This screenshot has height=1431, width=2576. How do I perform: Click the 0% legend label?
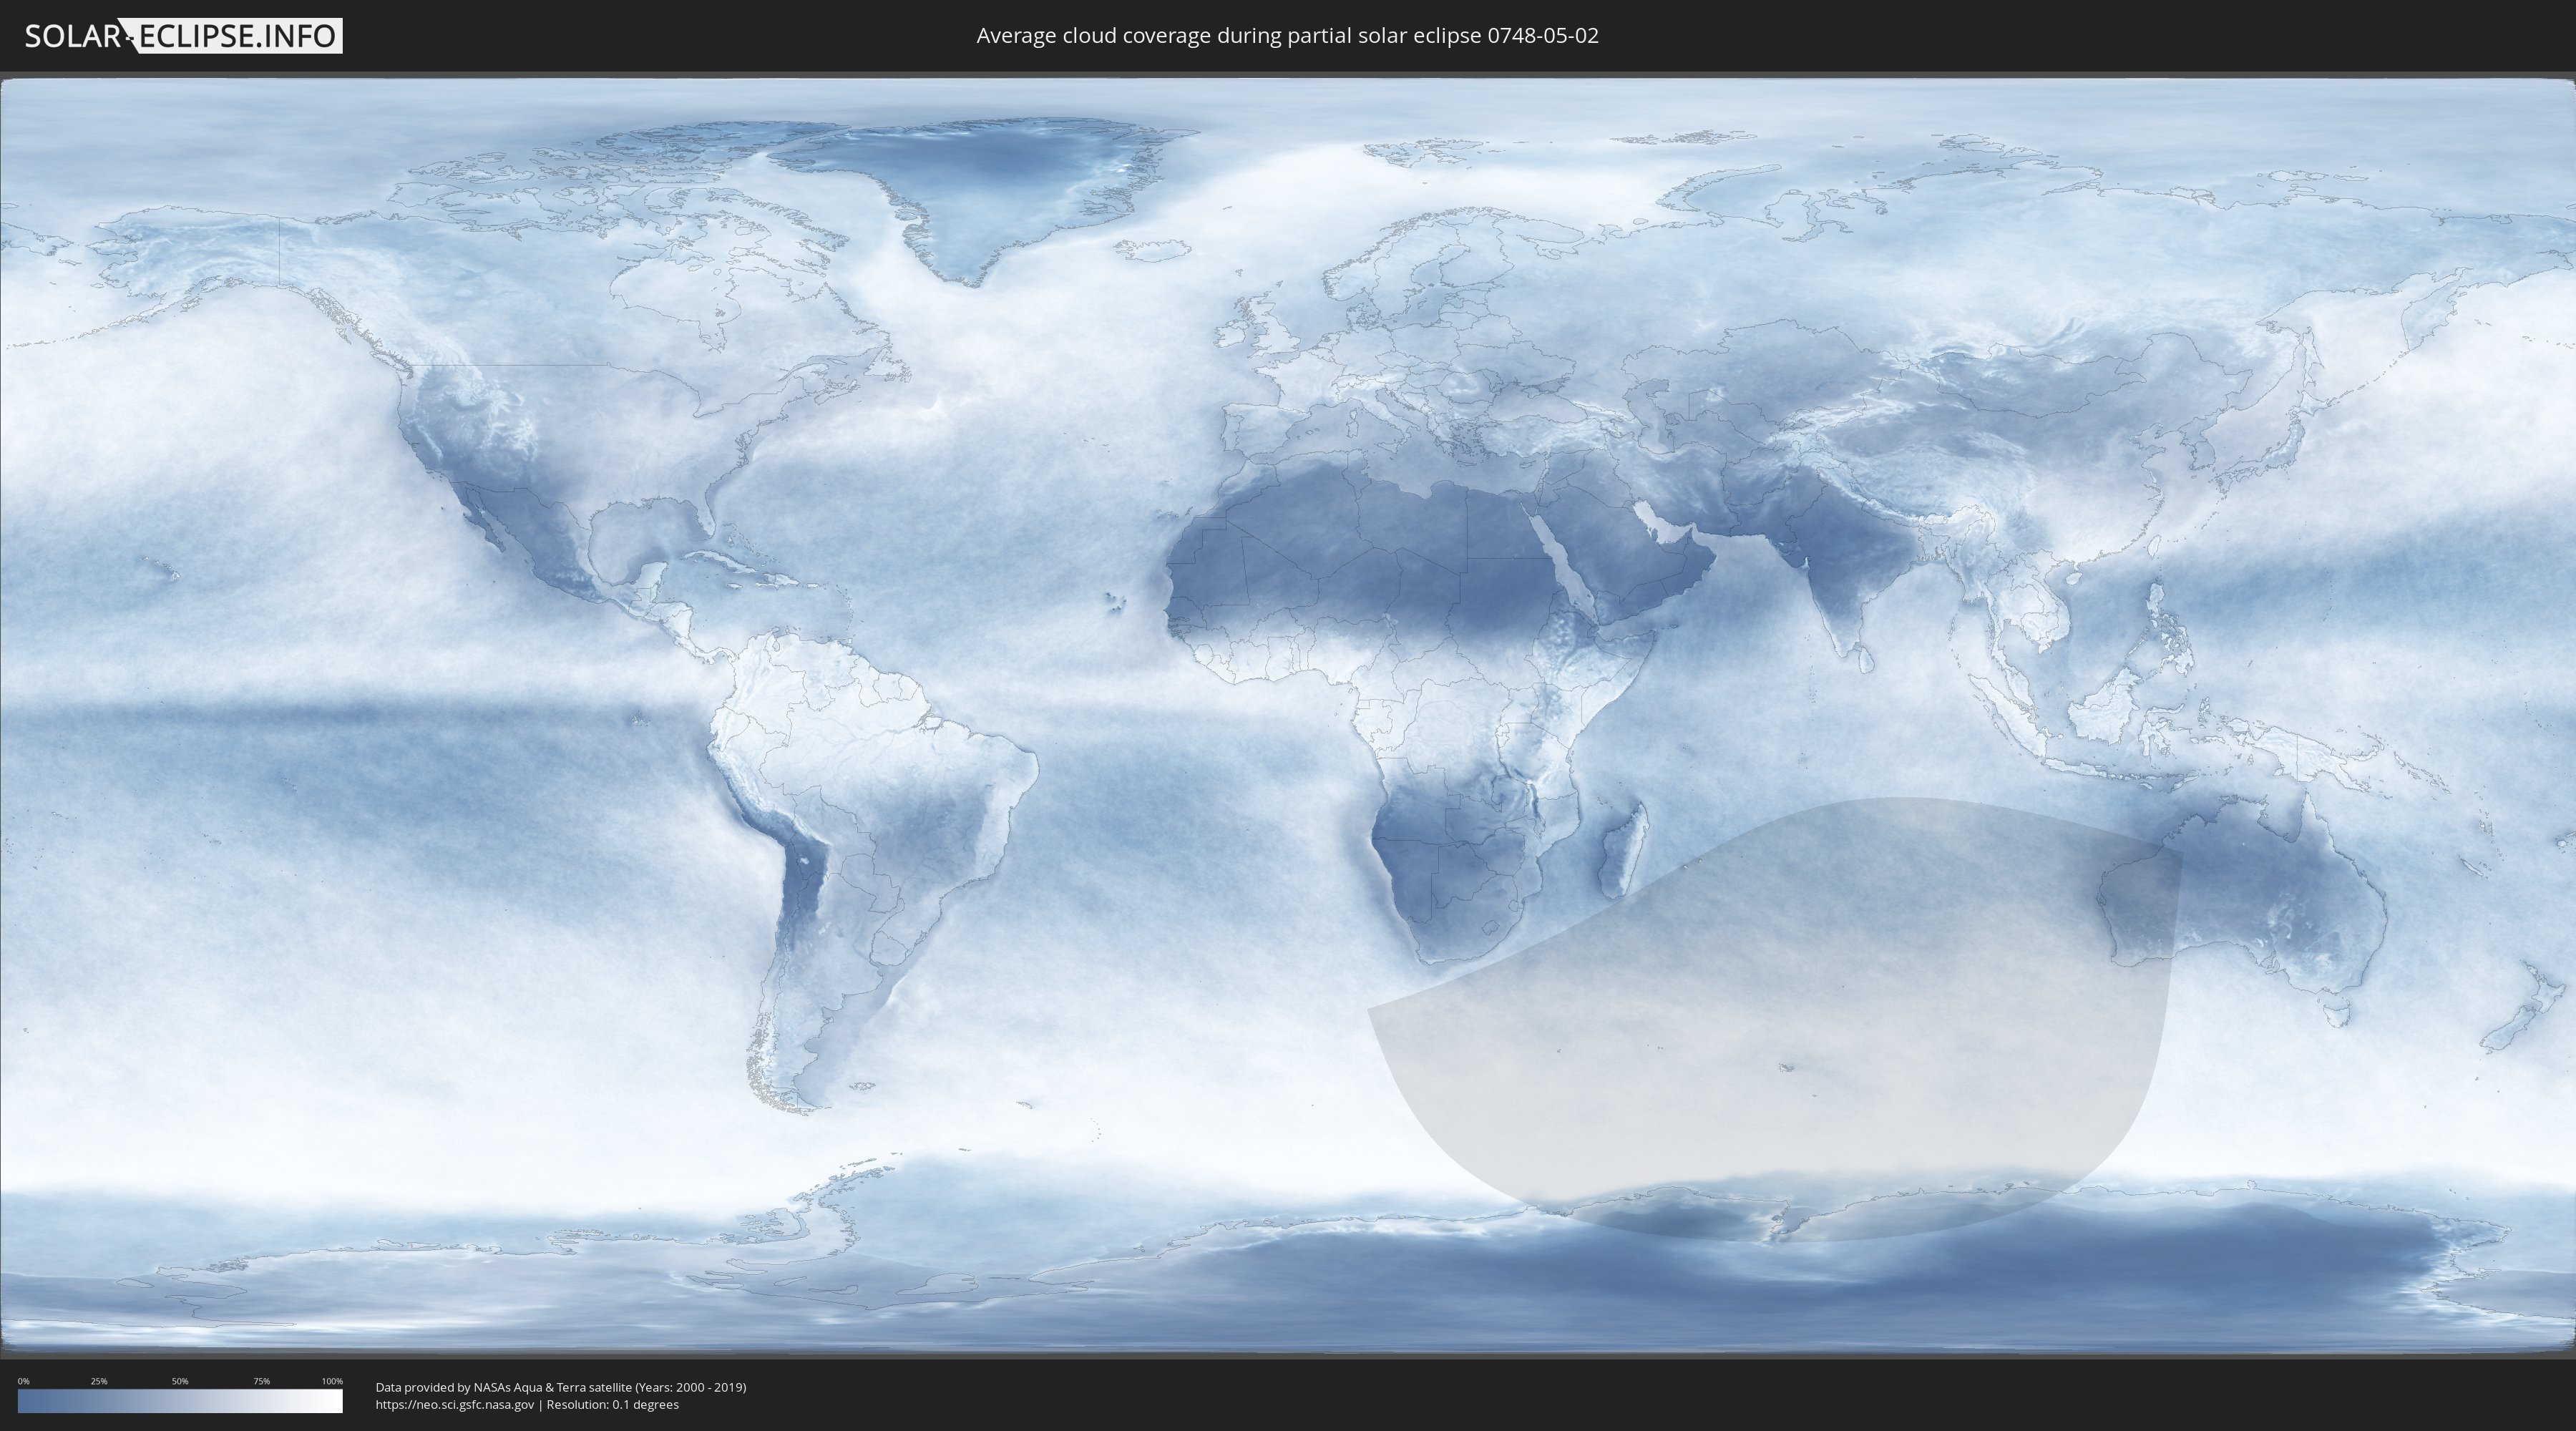point(23,1381)
